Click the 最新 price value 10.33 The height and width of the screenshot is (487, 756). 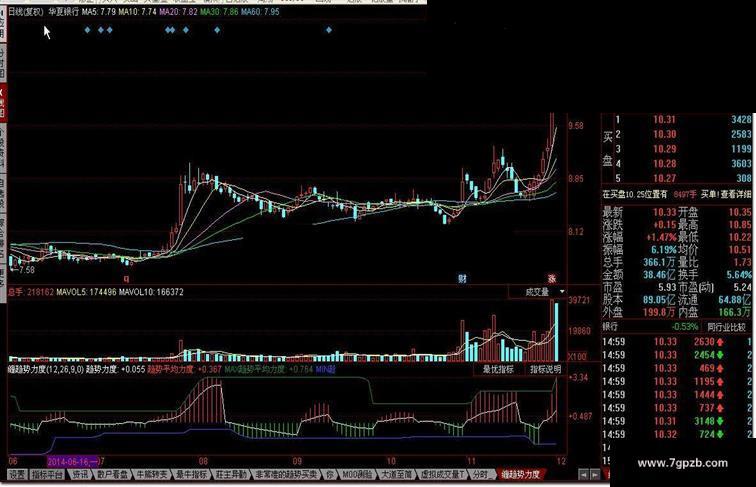664,212
